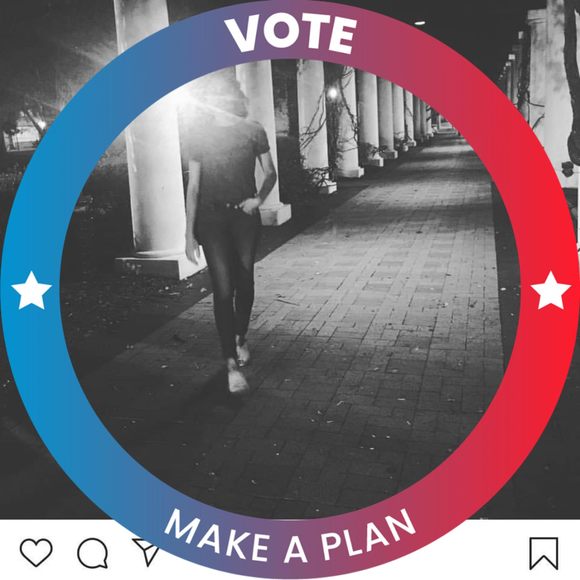Image resolution: width=580 pixels, height=580 pixels.
Task: Save the post with the bookmark icon
Action: [x=544, y=553]
